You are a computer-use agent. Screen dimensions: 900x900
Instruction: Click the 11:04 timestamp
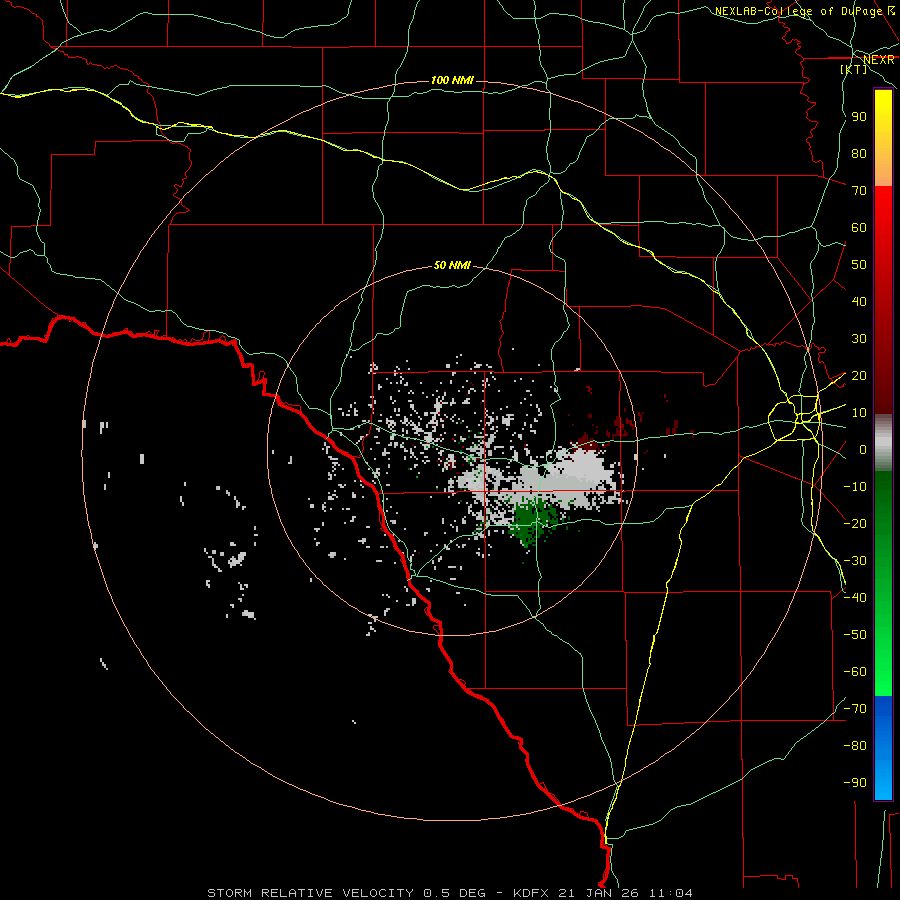(x=670, y=893)
